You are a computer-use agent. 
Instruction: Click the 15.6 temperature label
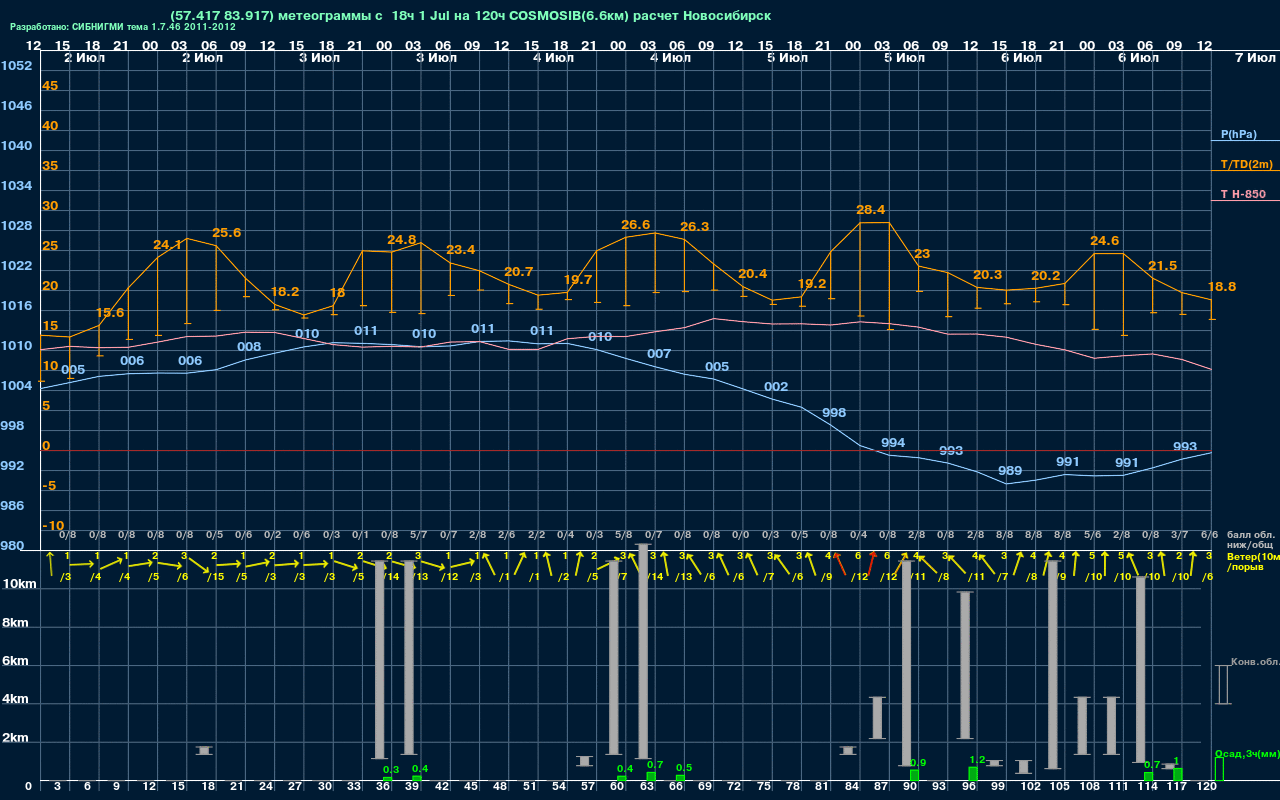click(109, 313)
